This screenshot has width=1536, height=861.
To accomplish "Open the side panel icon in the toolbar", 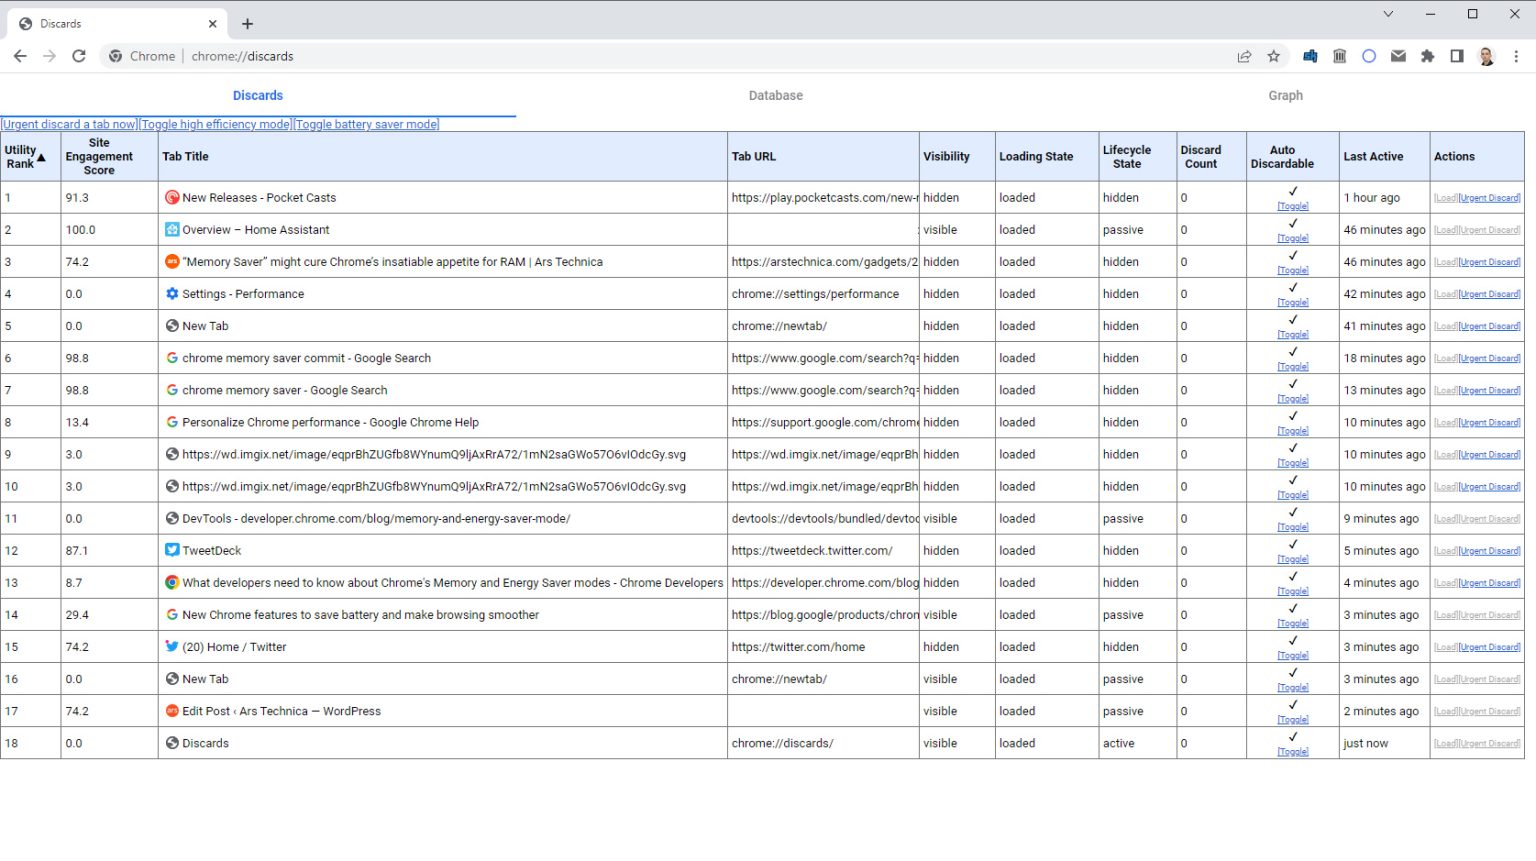I will point(1457,56).
